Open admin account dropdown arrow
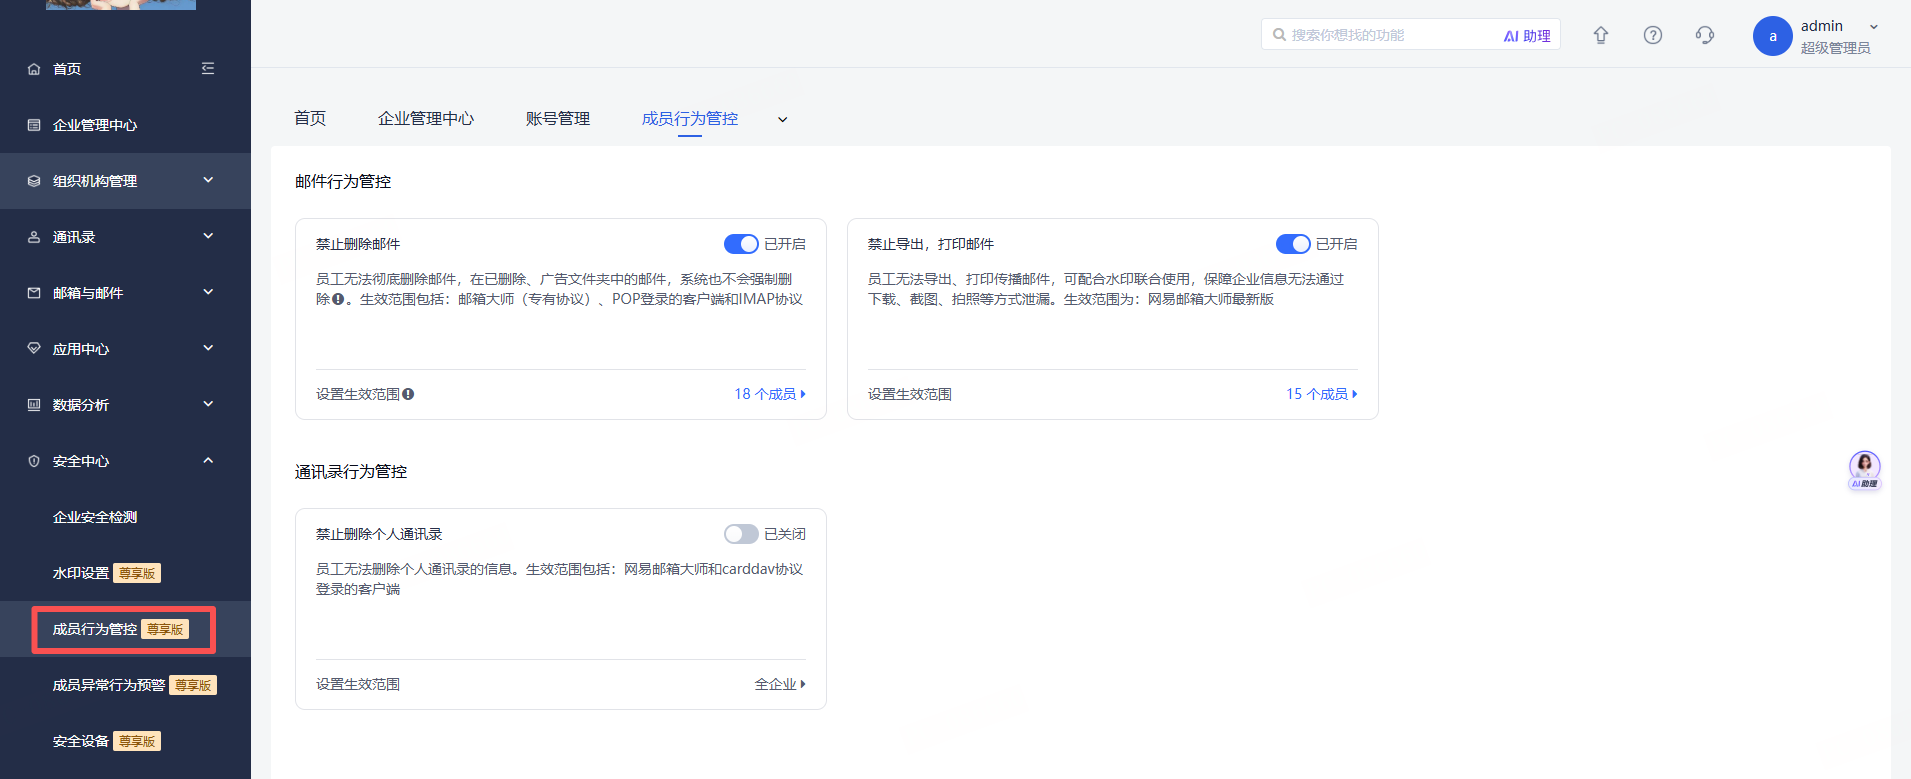 click(1874, 27)
